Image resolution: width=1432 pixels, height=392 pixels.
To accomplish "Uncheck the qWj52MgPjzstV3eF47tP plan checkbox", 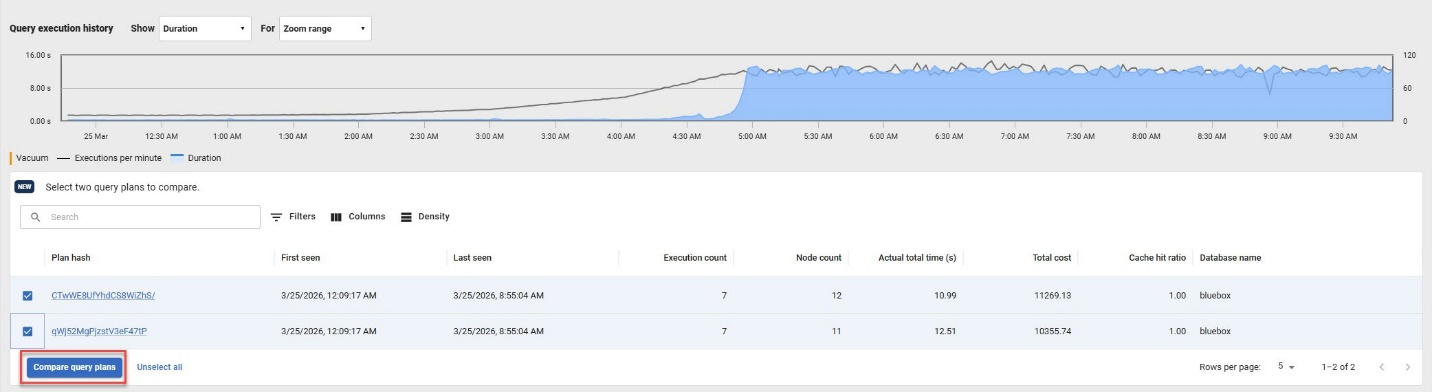I will (28, 332).
